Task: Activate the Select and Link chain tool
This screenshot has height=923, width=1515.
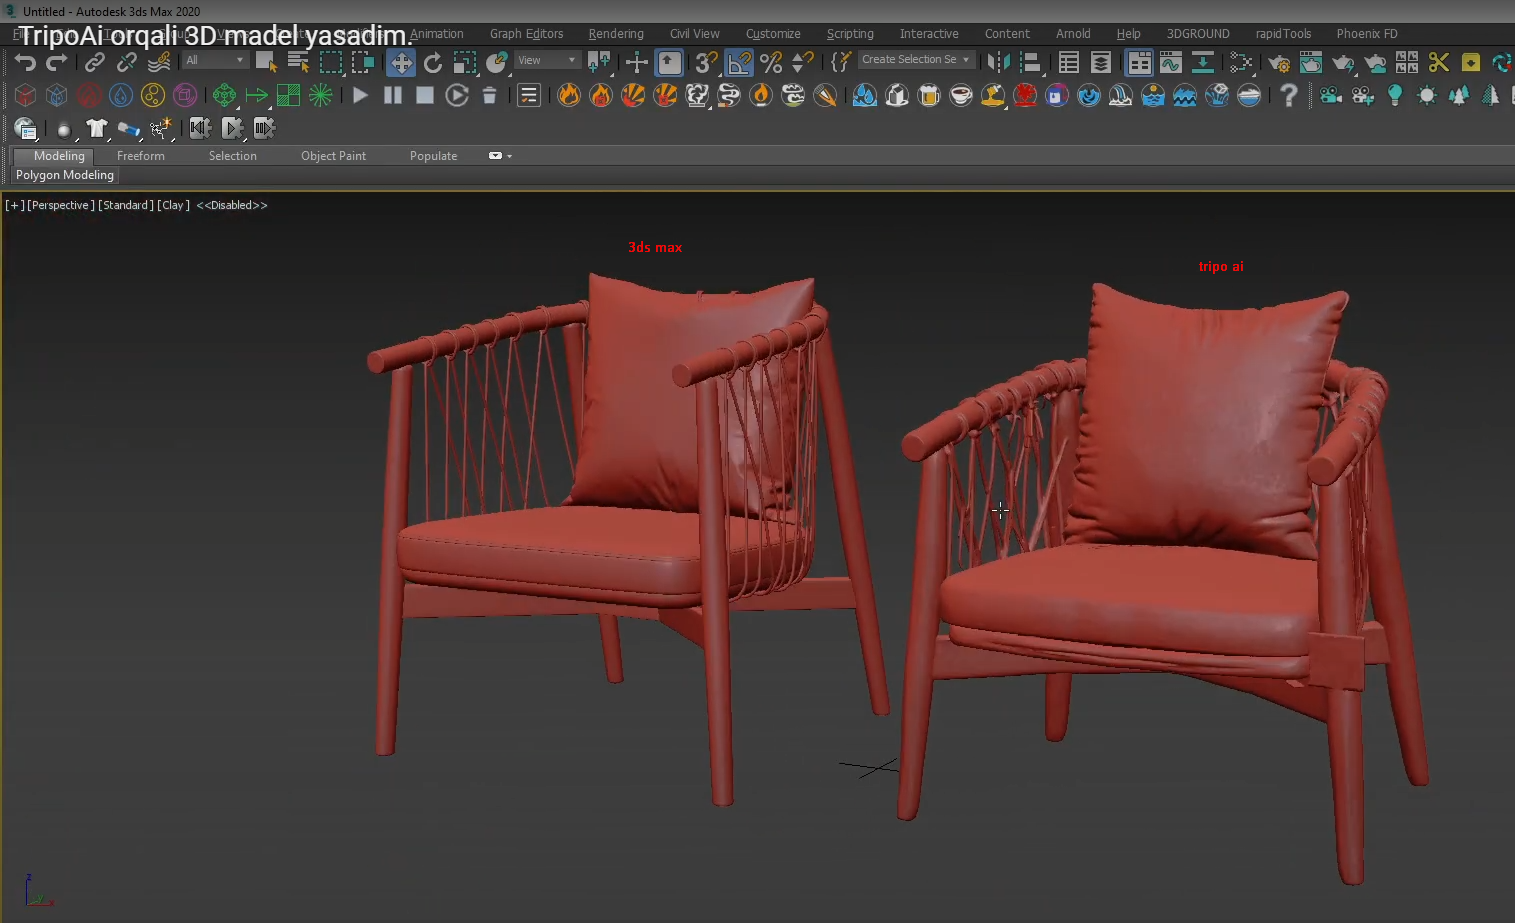Action: tap(95, 62)
